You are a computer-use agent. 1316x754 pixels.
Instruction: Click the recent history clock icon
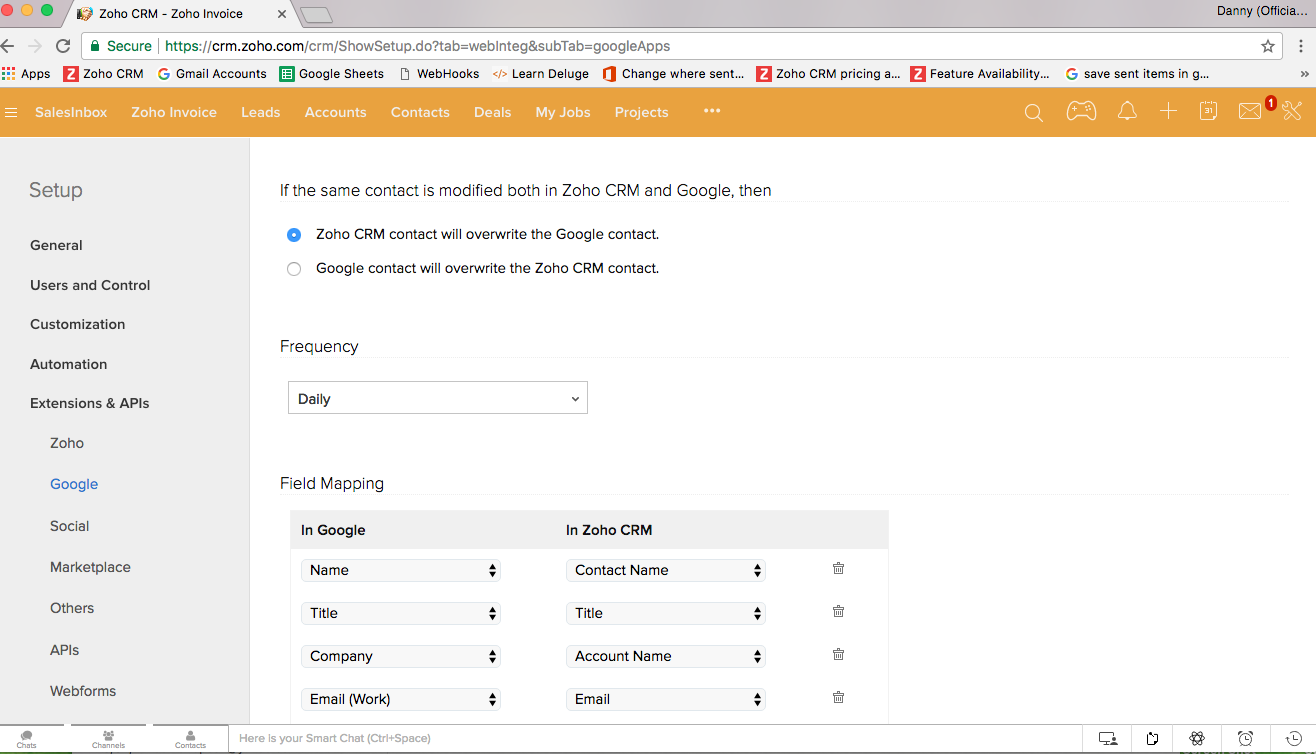tap(1294, 739)
